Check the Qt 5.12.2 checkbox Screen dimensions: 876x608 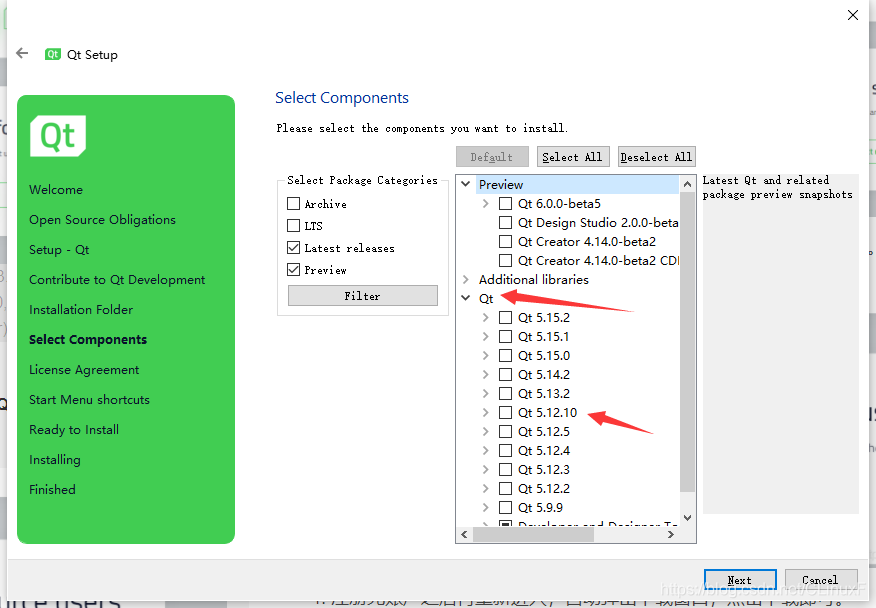[x=505, y=488]
